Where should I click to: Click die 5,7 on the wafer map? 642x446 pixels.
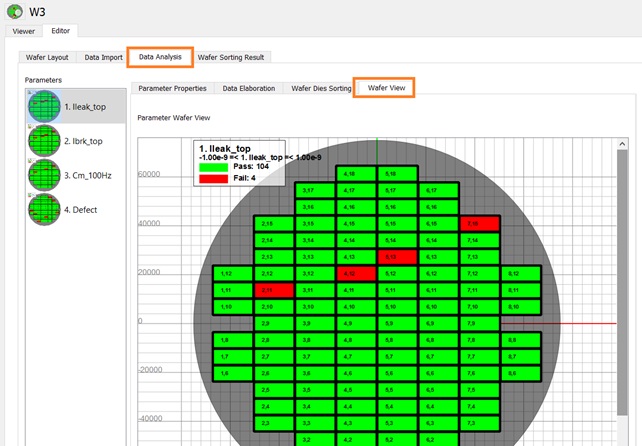(398, 357)
